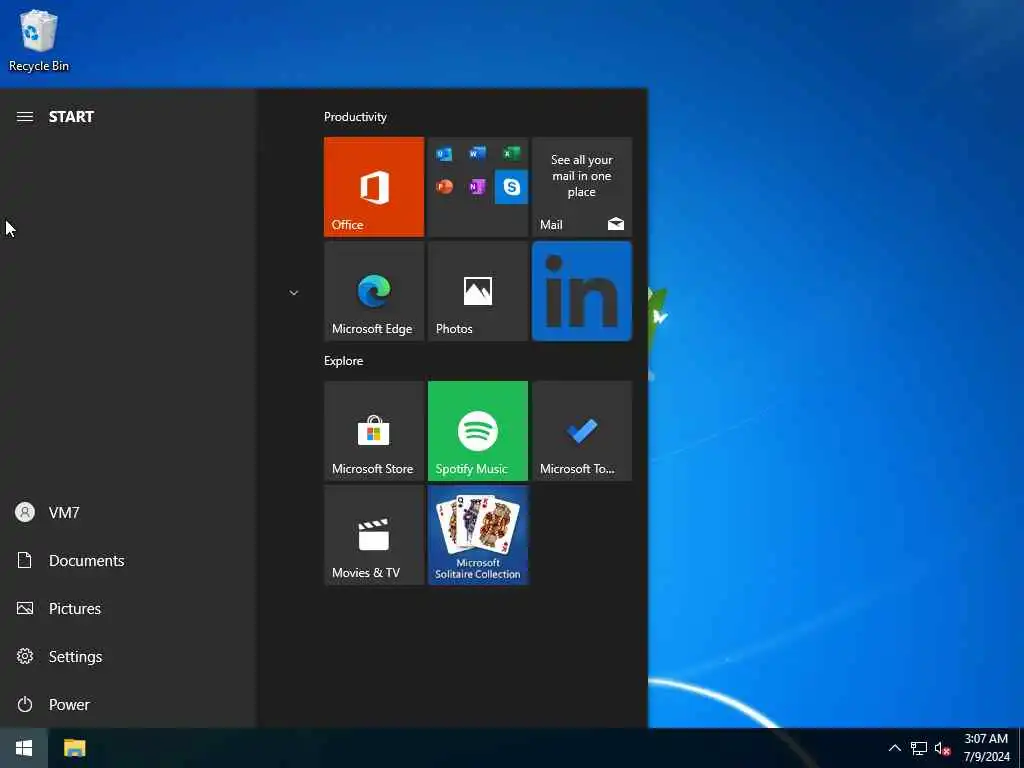Open the Power options
The width and height of the screenshot is (1024, 768).
click(128, 705)
